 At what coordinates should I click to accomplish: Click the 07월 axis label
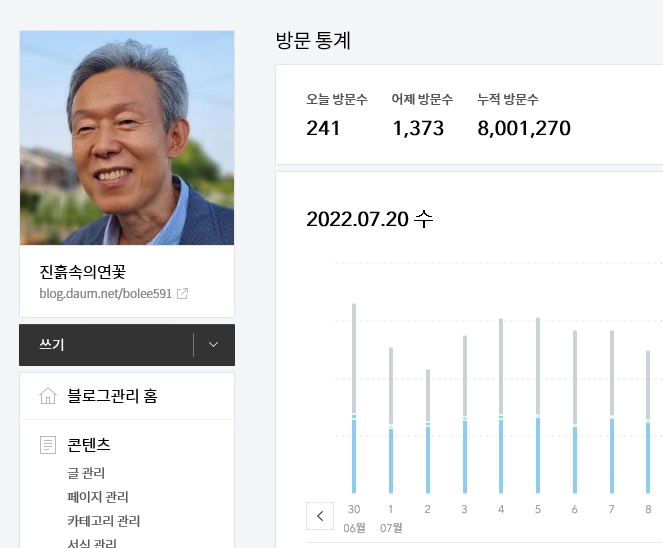tap(391, 528)
